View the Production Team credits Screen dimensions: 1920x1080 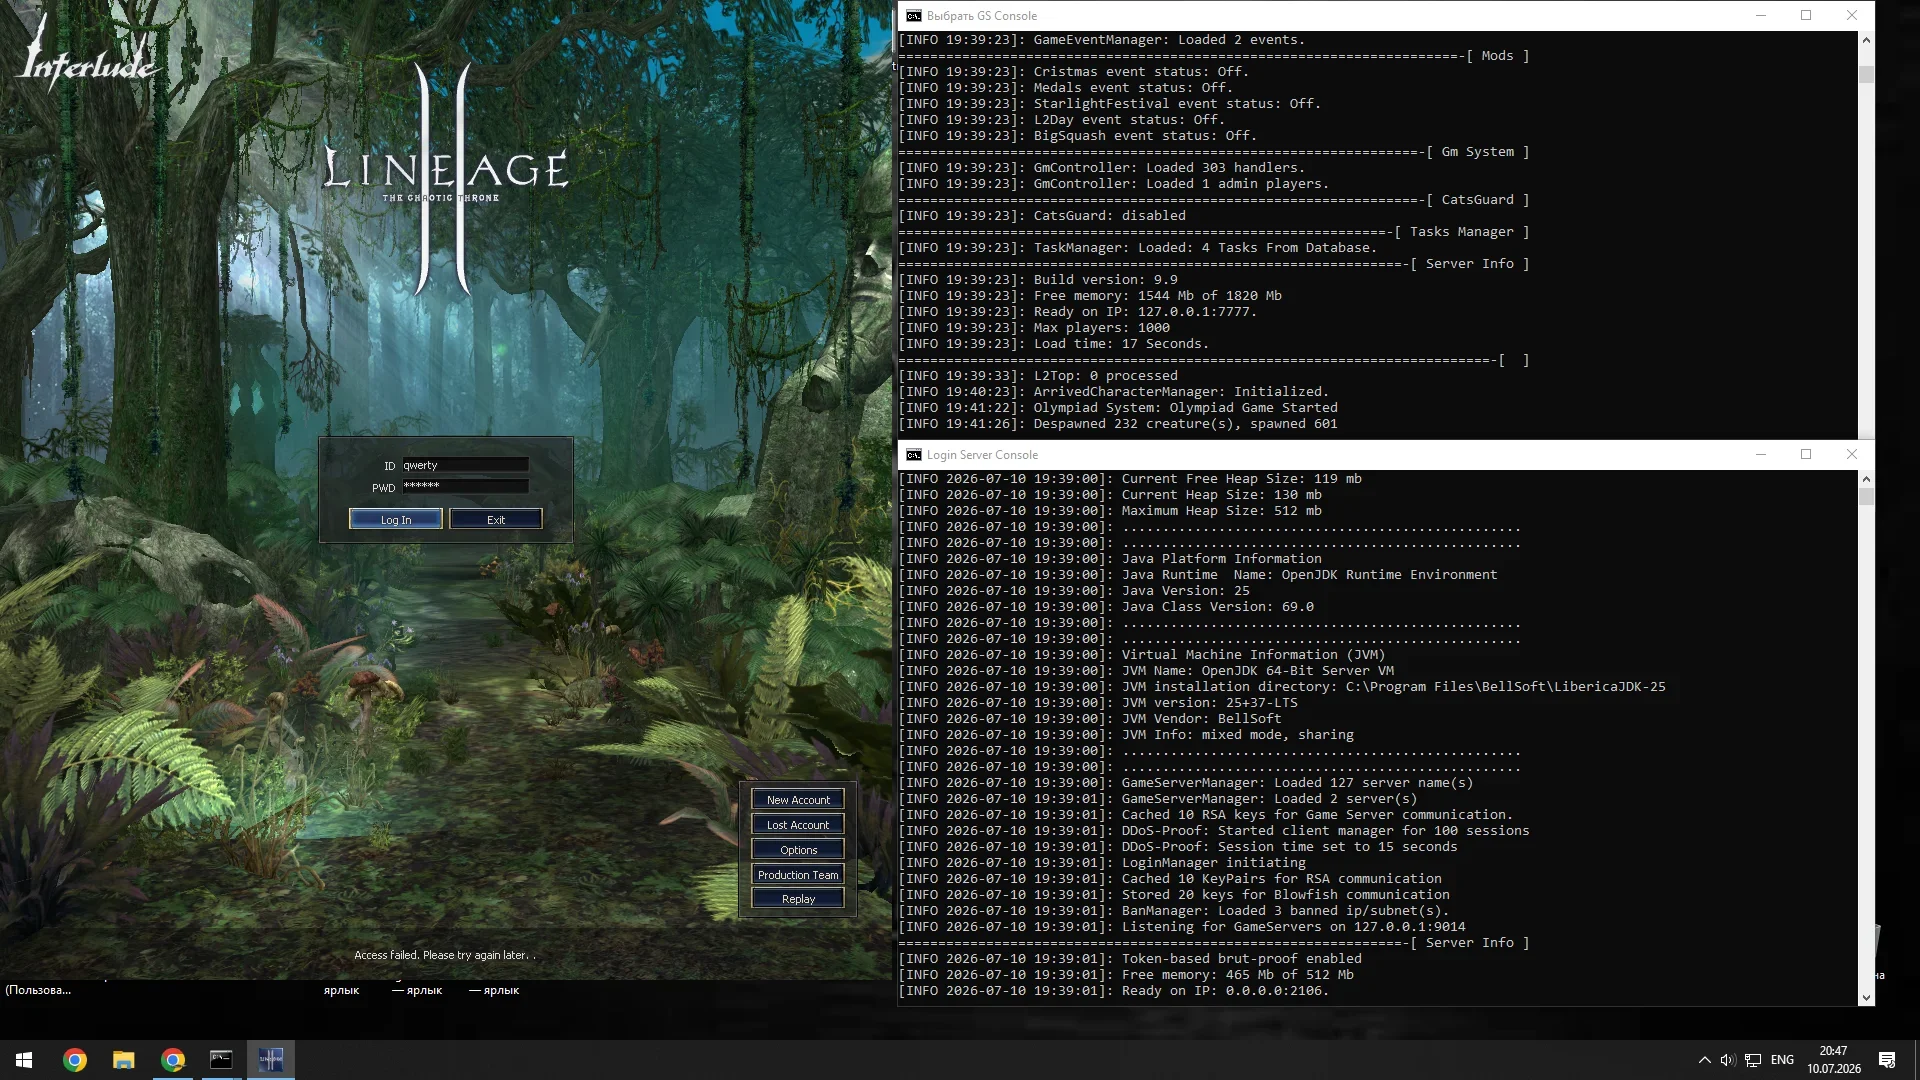(798, 875)
